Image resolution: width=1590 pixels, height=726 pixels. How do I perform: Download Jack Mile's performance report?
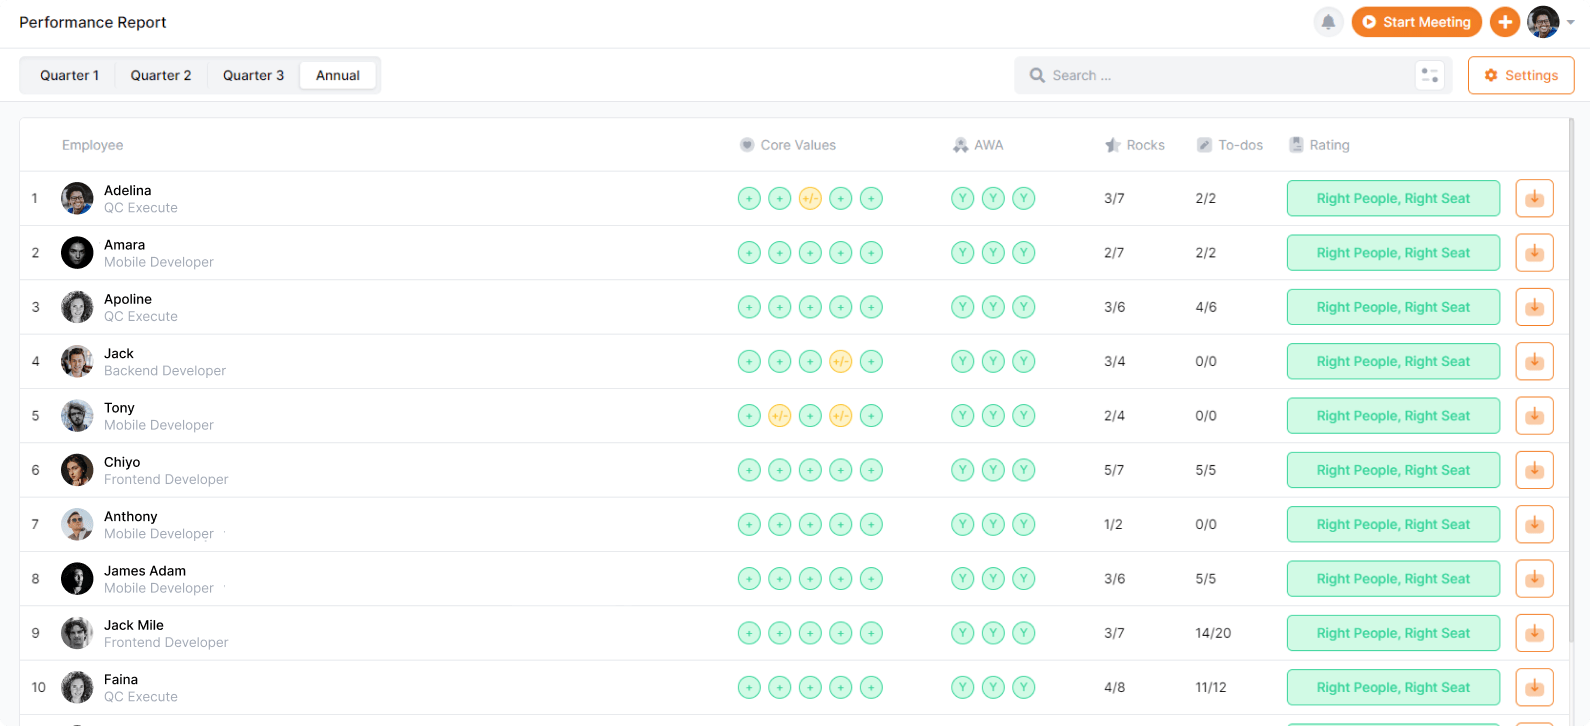[1534, 633]
